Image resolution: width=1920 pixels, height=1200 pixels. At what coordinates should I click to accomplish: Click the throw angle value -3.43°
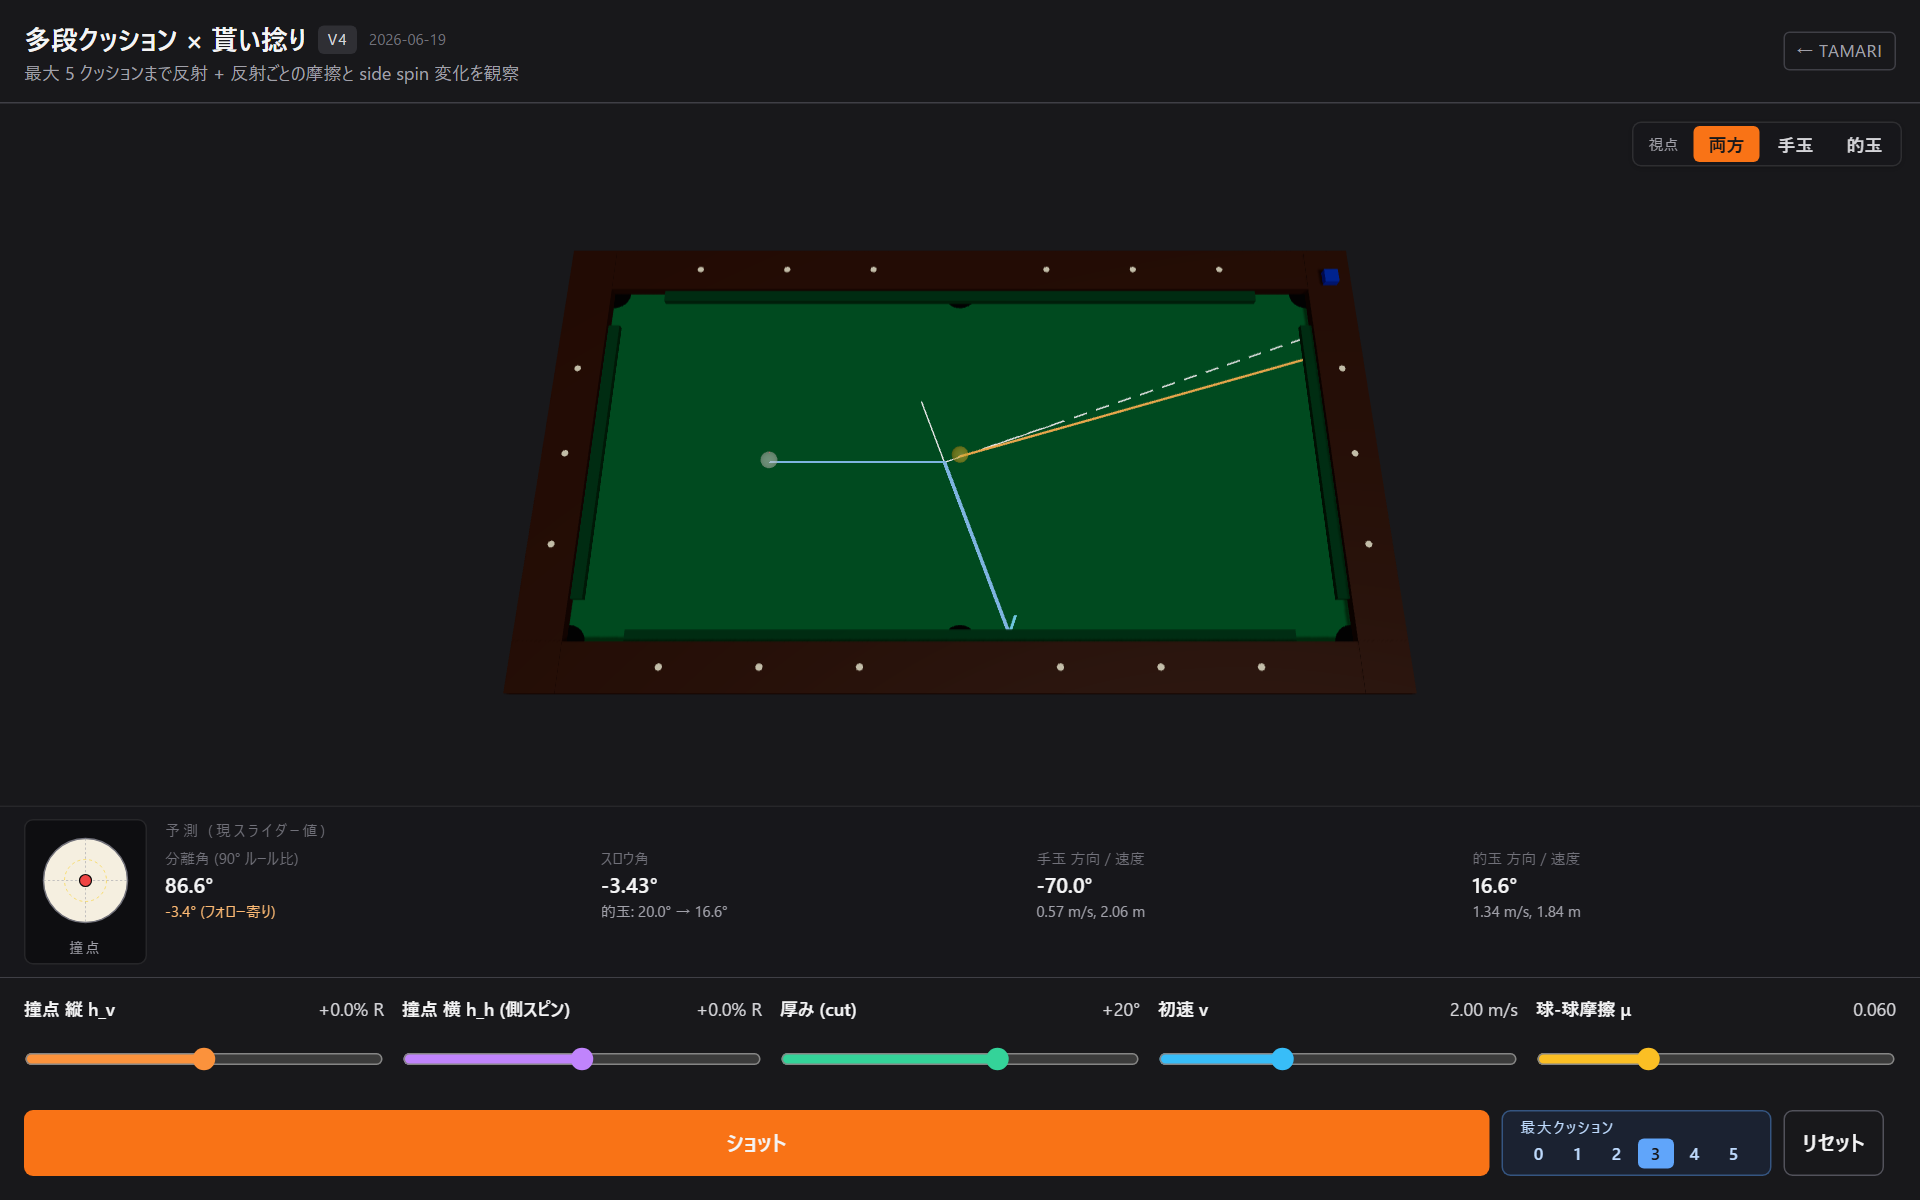pyautogui.click(x=629, y=886)
